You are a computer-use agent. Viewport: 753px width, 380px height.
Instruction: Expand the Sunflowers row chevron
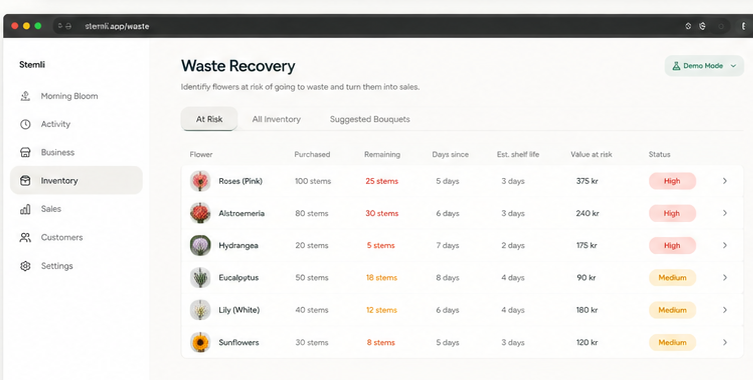tap(725, 343)
